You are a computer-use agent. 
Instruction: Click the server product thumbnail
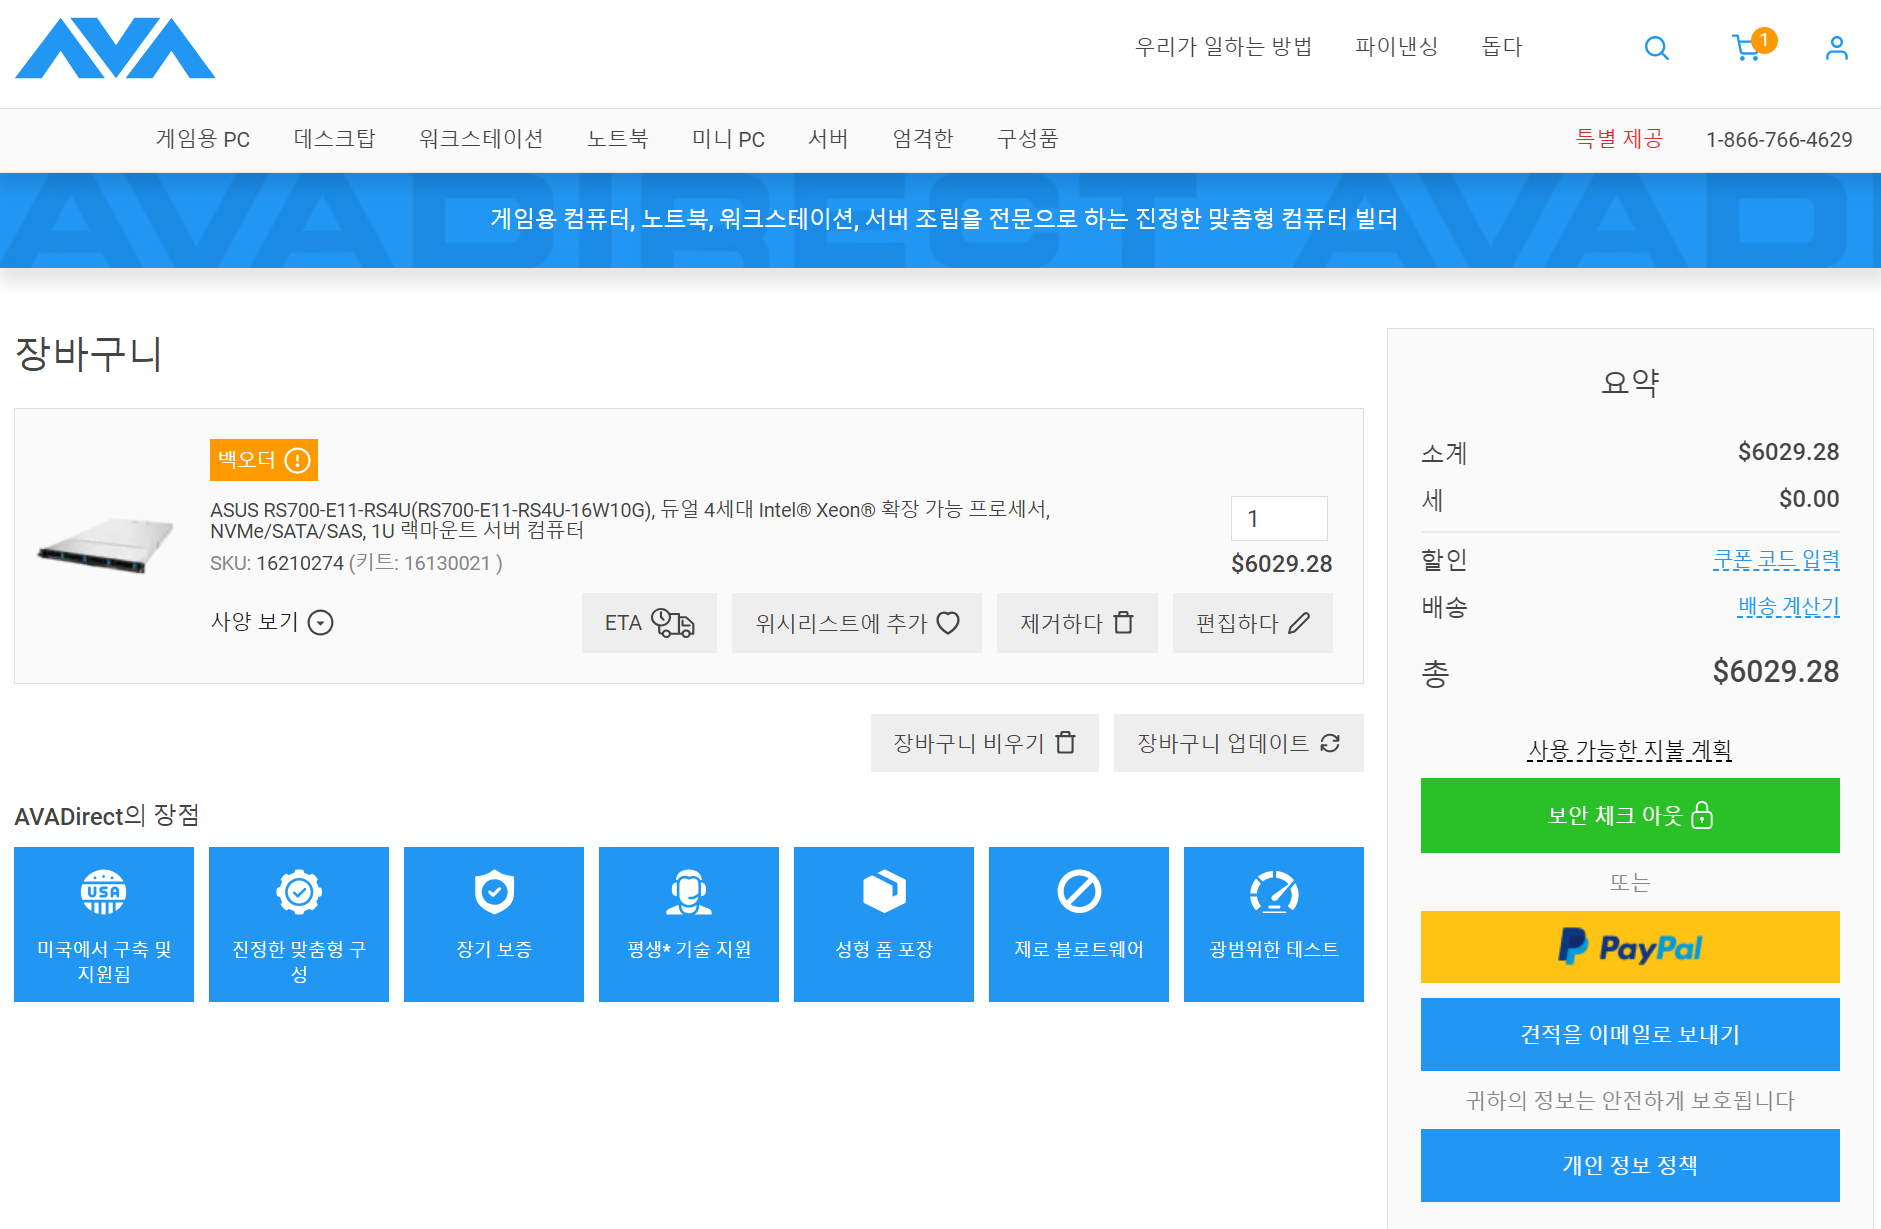(x=106, y=545)
